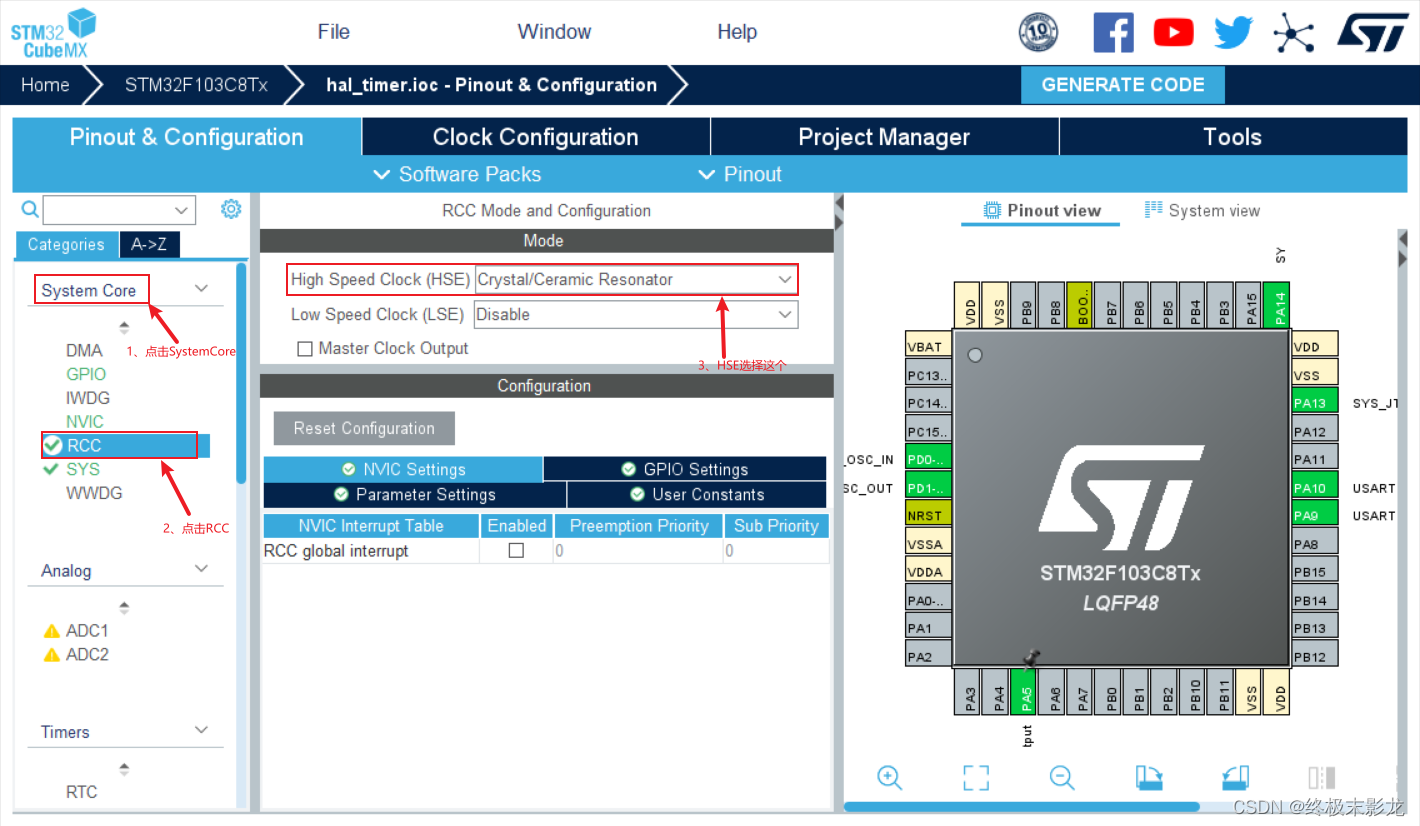Screen dimensions: 1420x826
Task: Open the GPIO Settings tab
Action: tap(684, 469)
